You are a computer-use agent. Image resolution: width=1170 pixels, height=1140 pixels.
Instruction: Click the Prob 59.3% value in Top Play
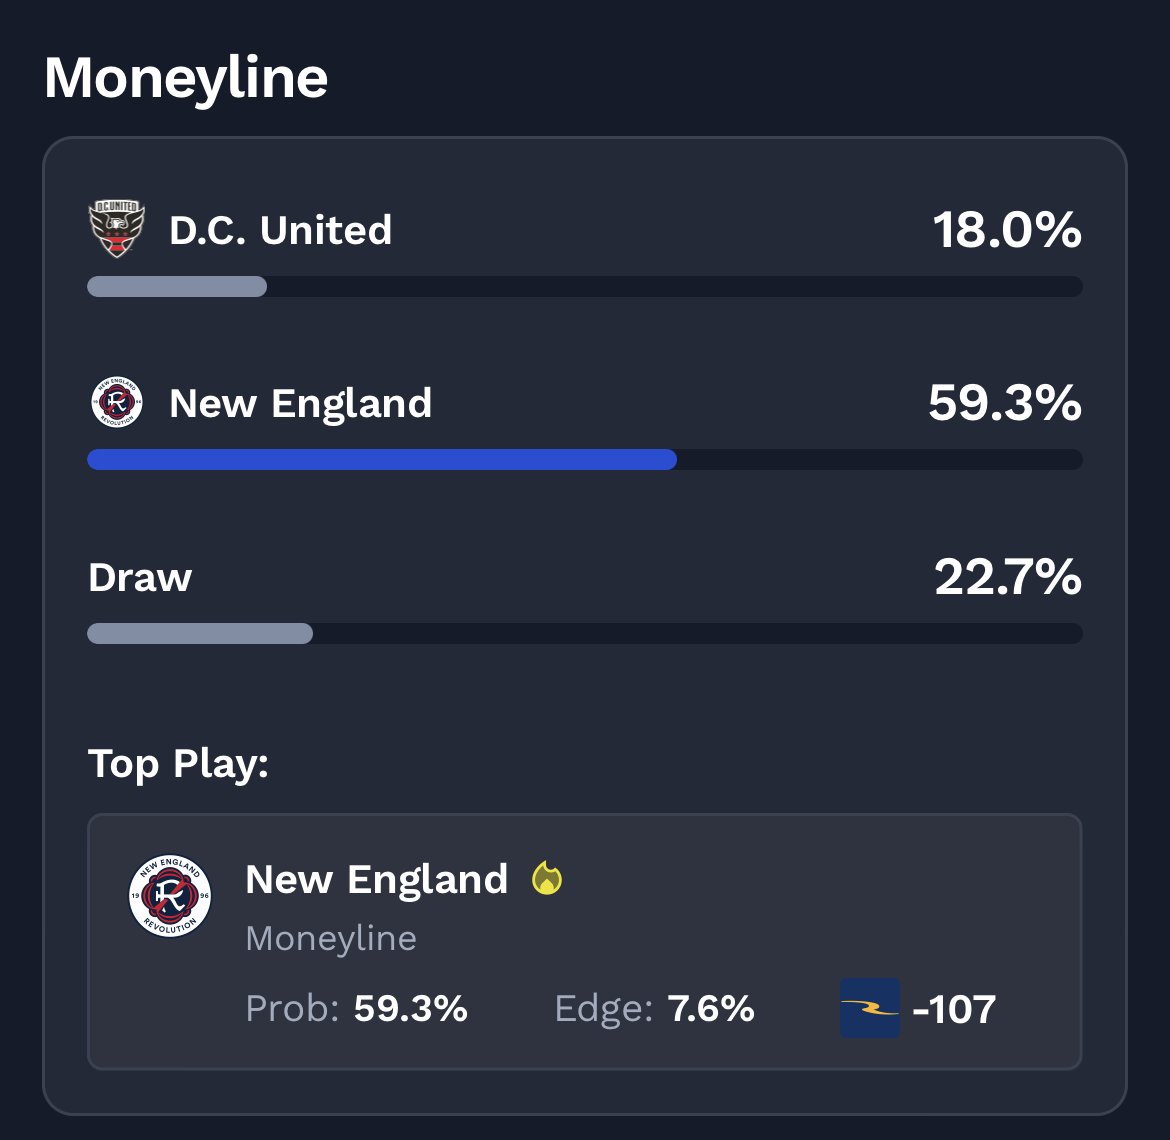tap(410, 1008)
